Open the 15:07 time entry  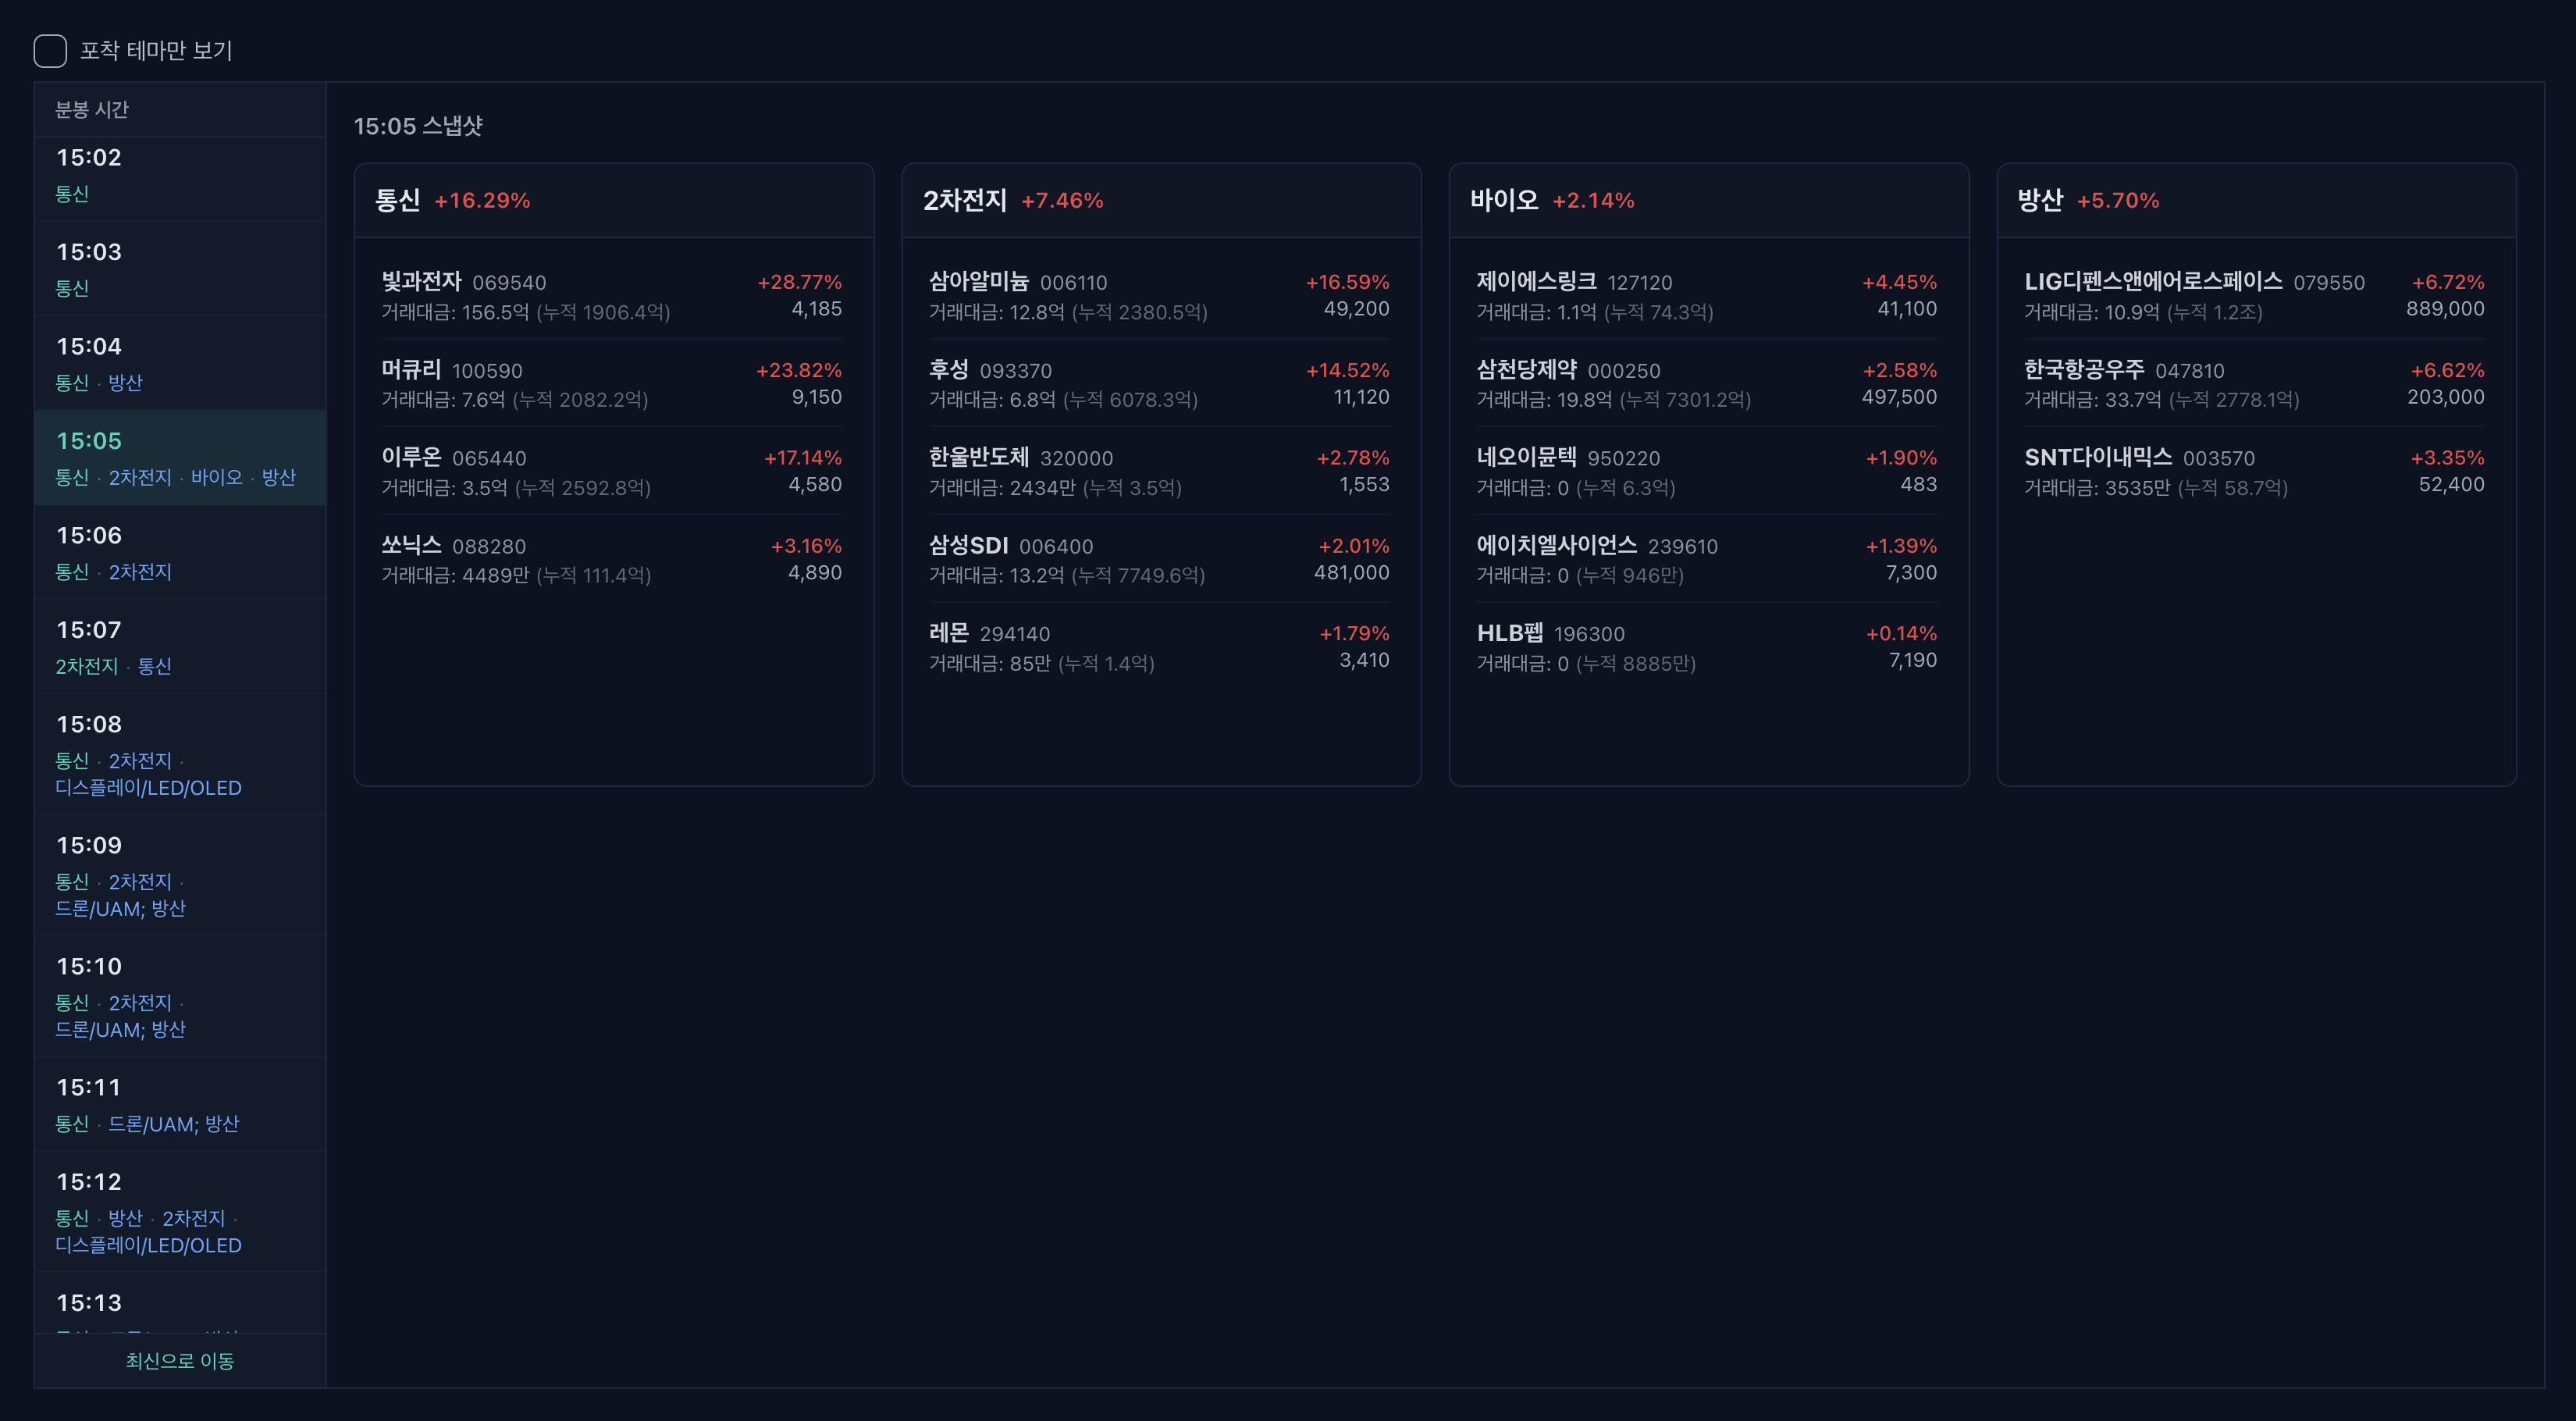(180, 647)
